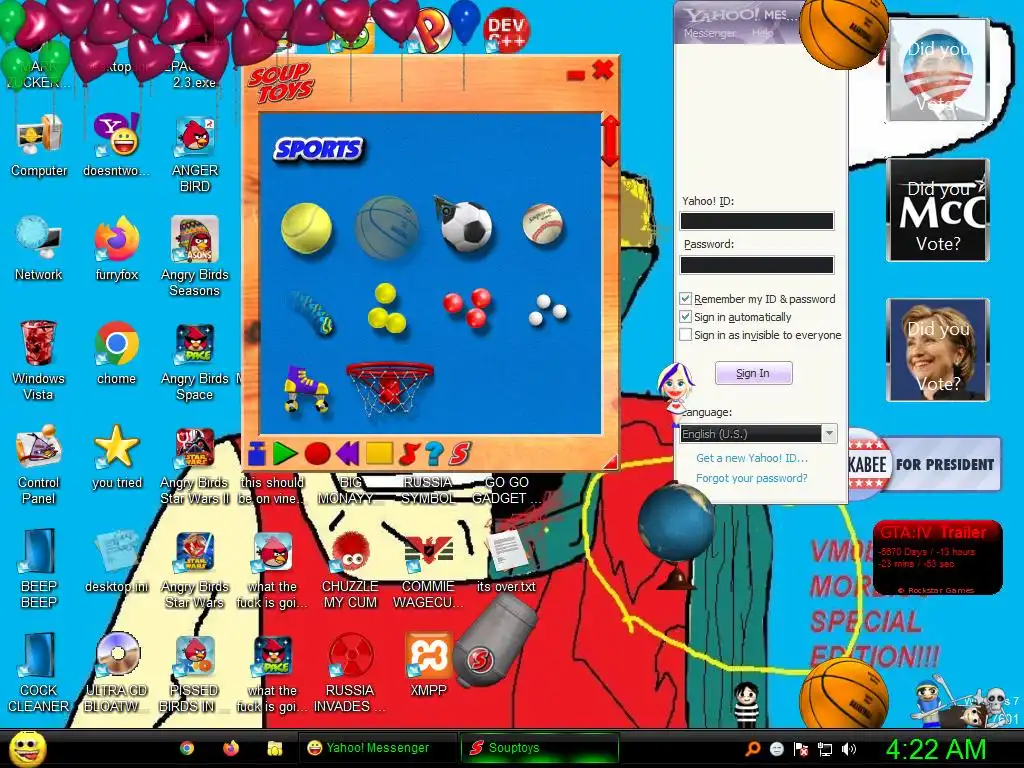This screenshot has height=768, width=1024.
Task: Open the desktop.ini file icon
Action: [117, 561]
